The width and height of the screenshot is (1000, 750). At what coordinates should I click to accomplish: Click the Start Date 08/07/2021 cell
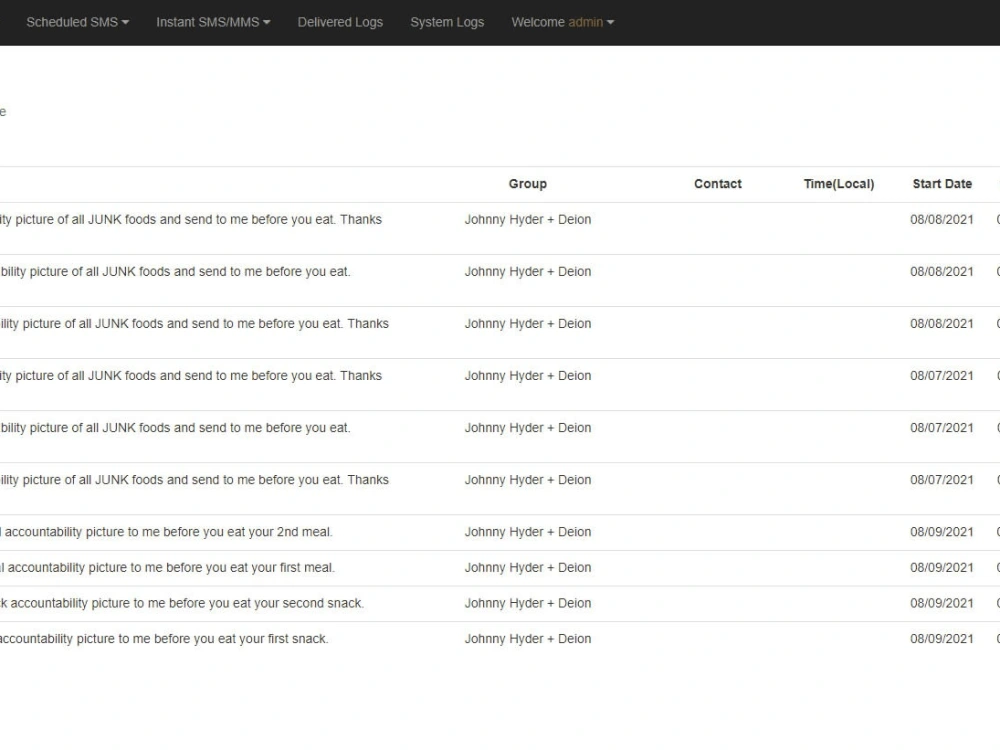pos(942,375)
